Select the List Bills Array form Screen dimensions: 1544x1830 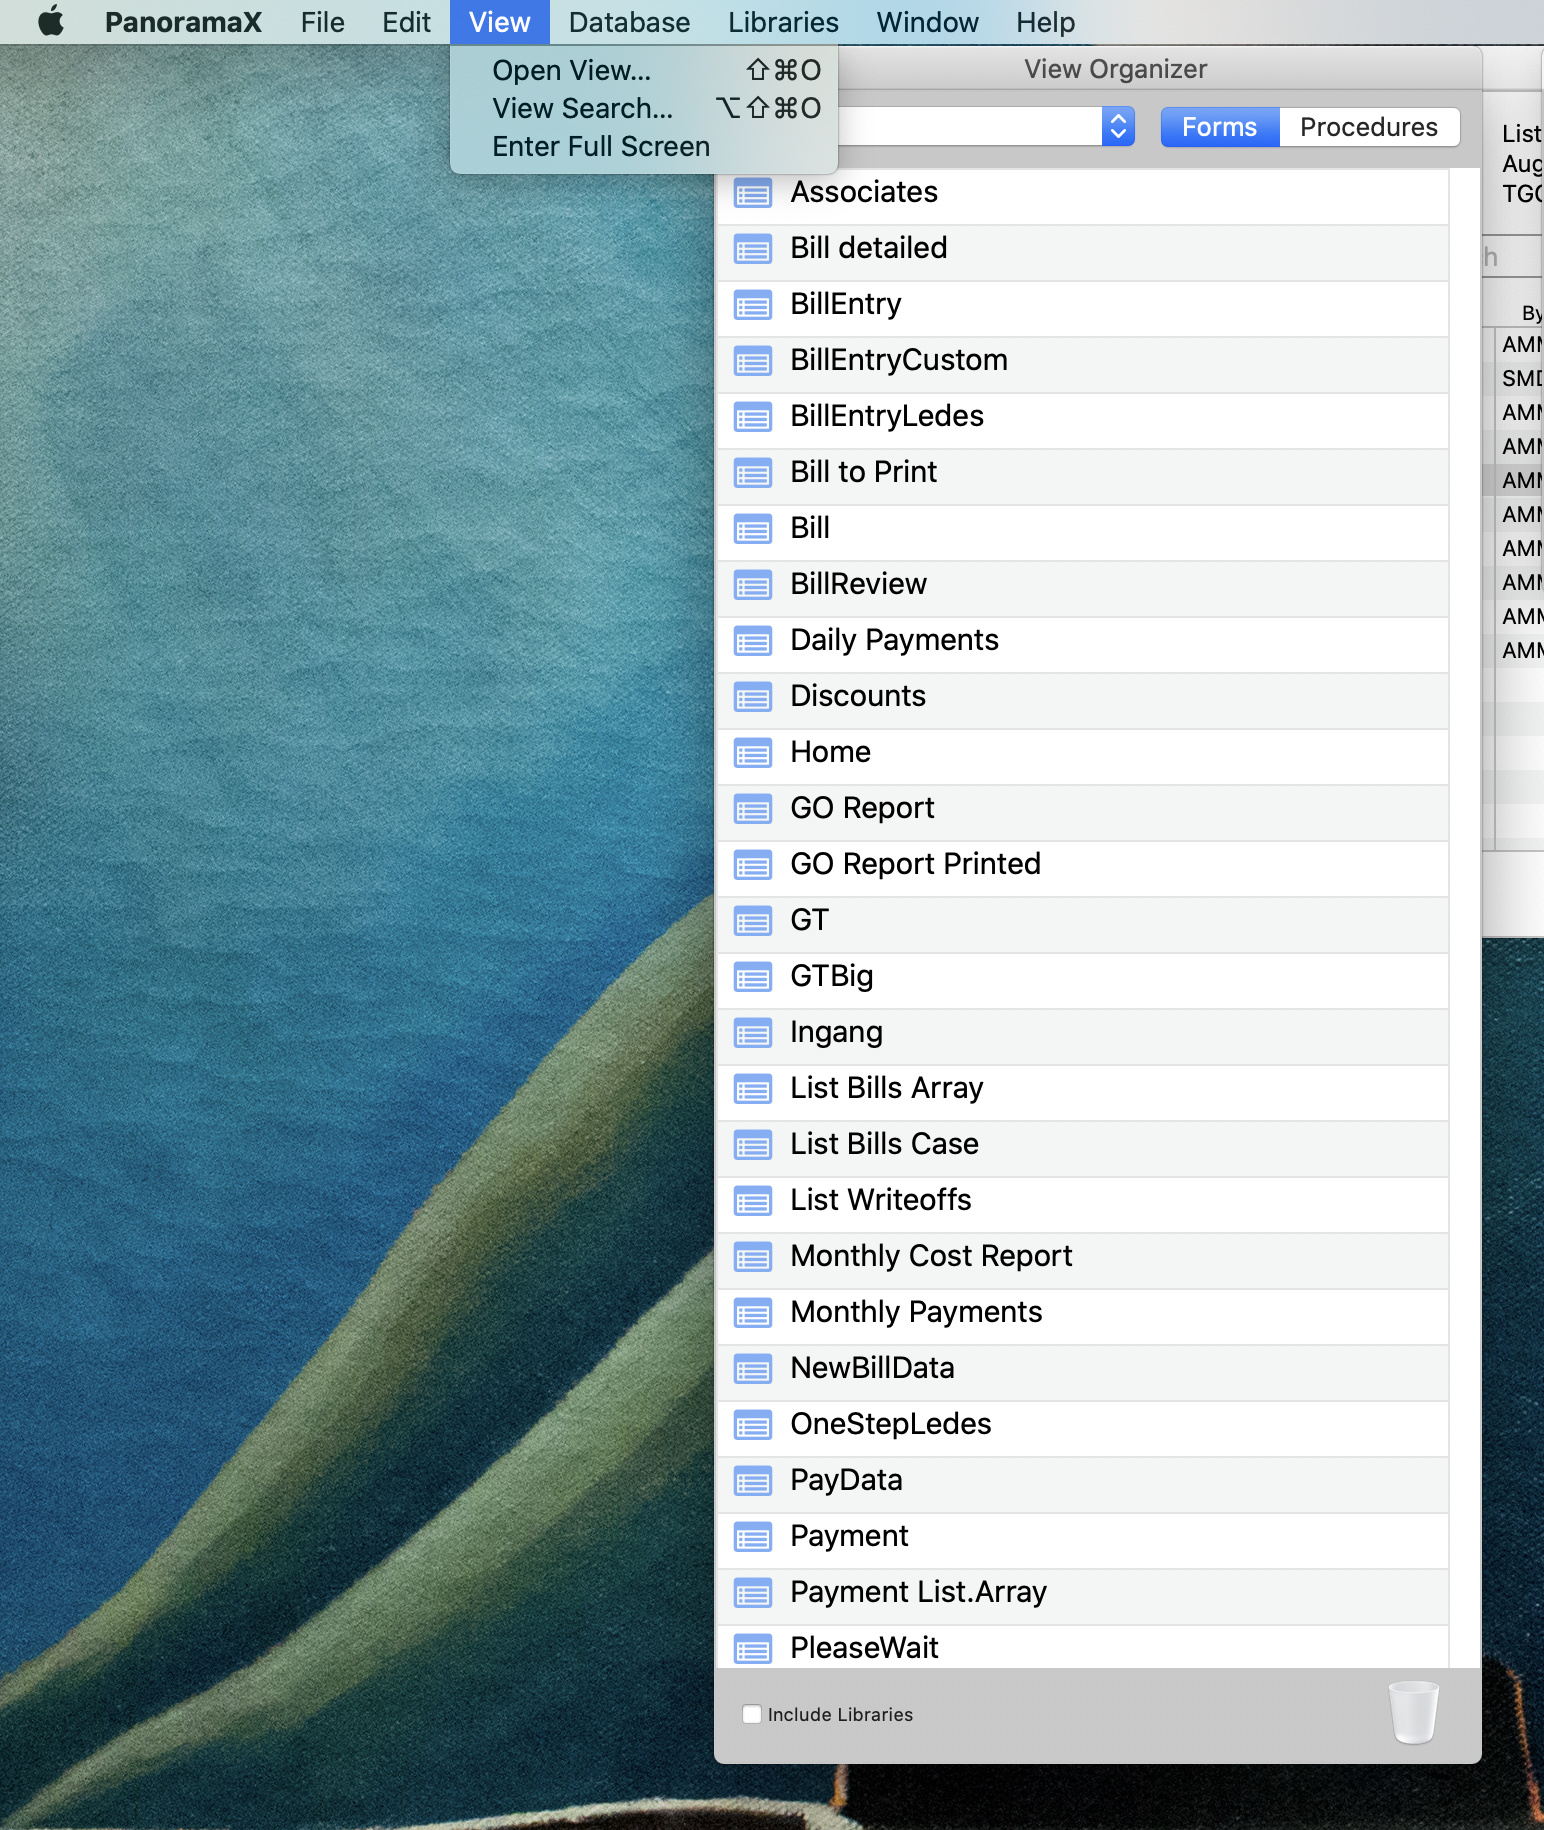(x=886, y=1088)
